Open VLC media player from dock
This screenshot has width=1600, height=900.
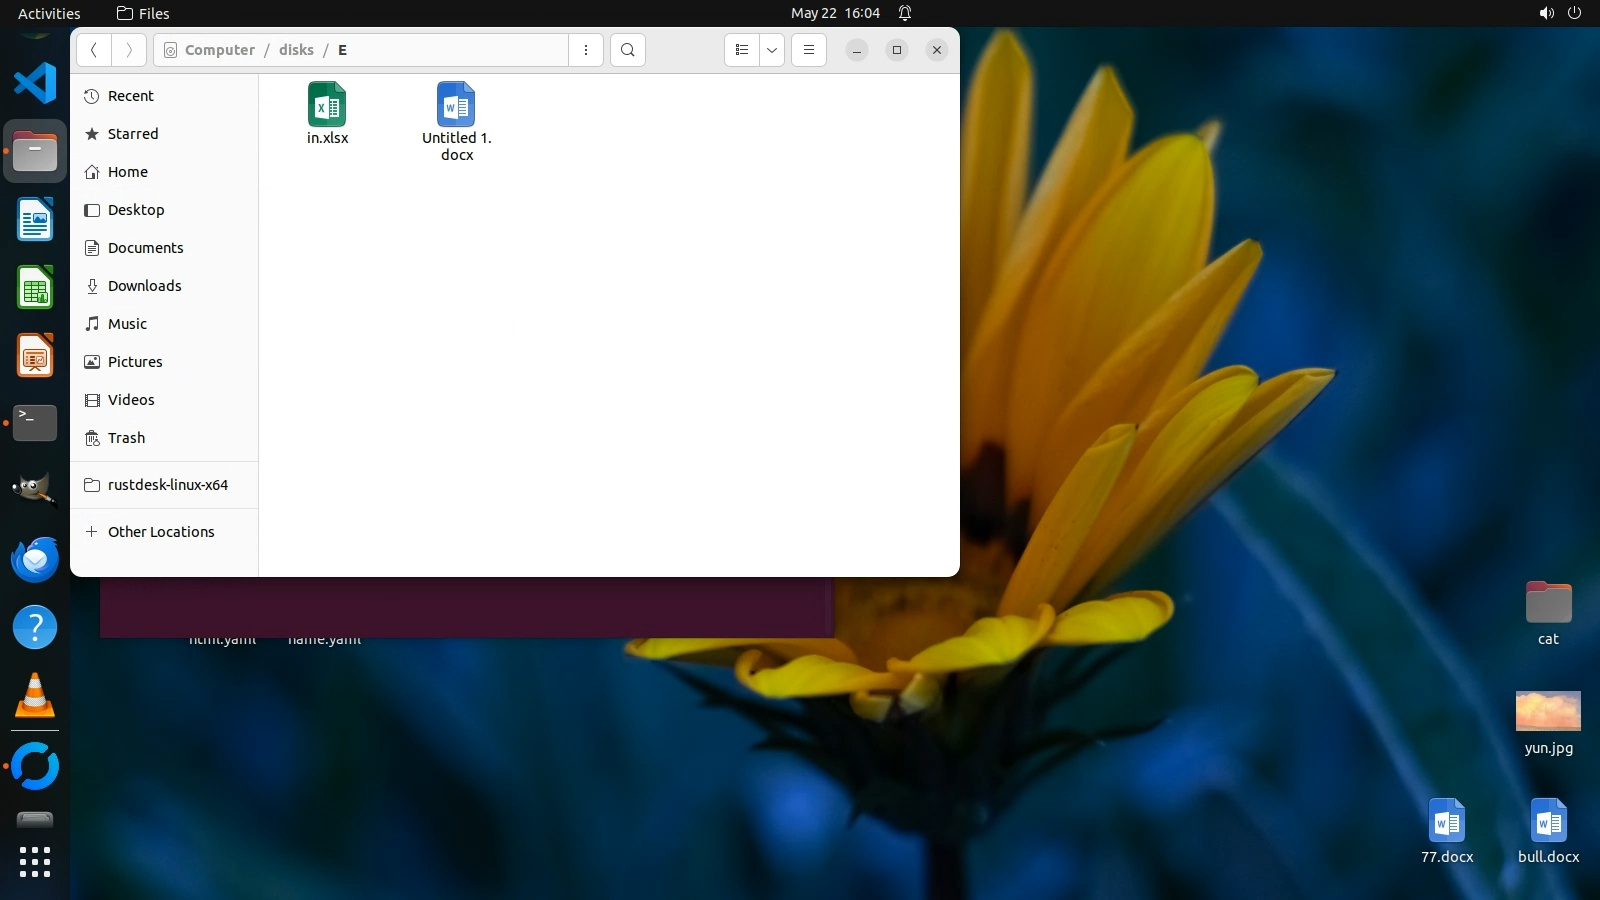pyautogui.click(x=35, y=695)
